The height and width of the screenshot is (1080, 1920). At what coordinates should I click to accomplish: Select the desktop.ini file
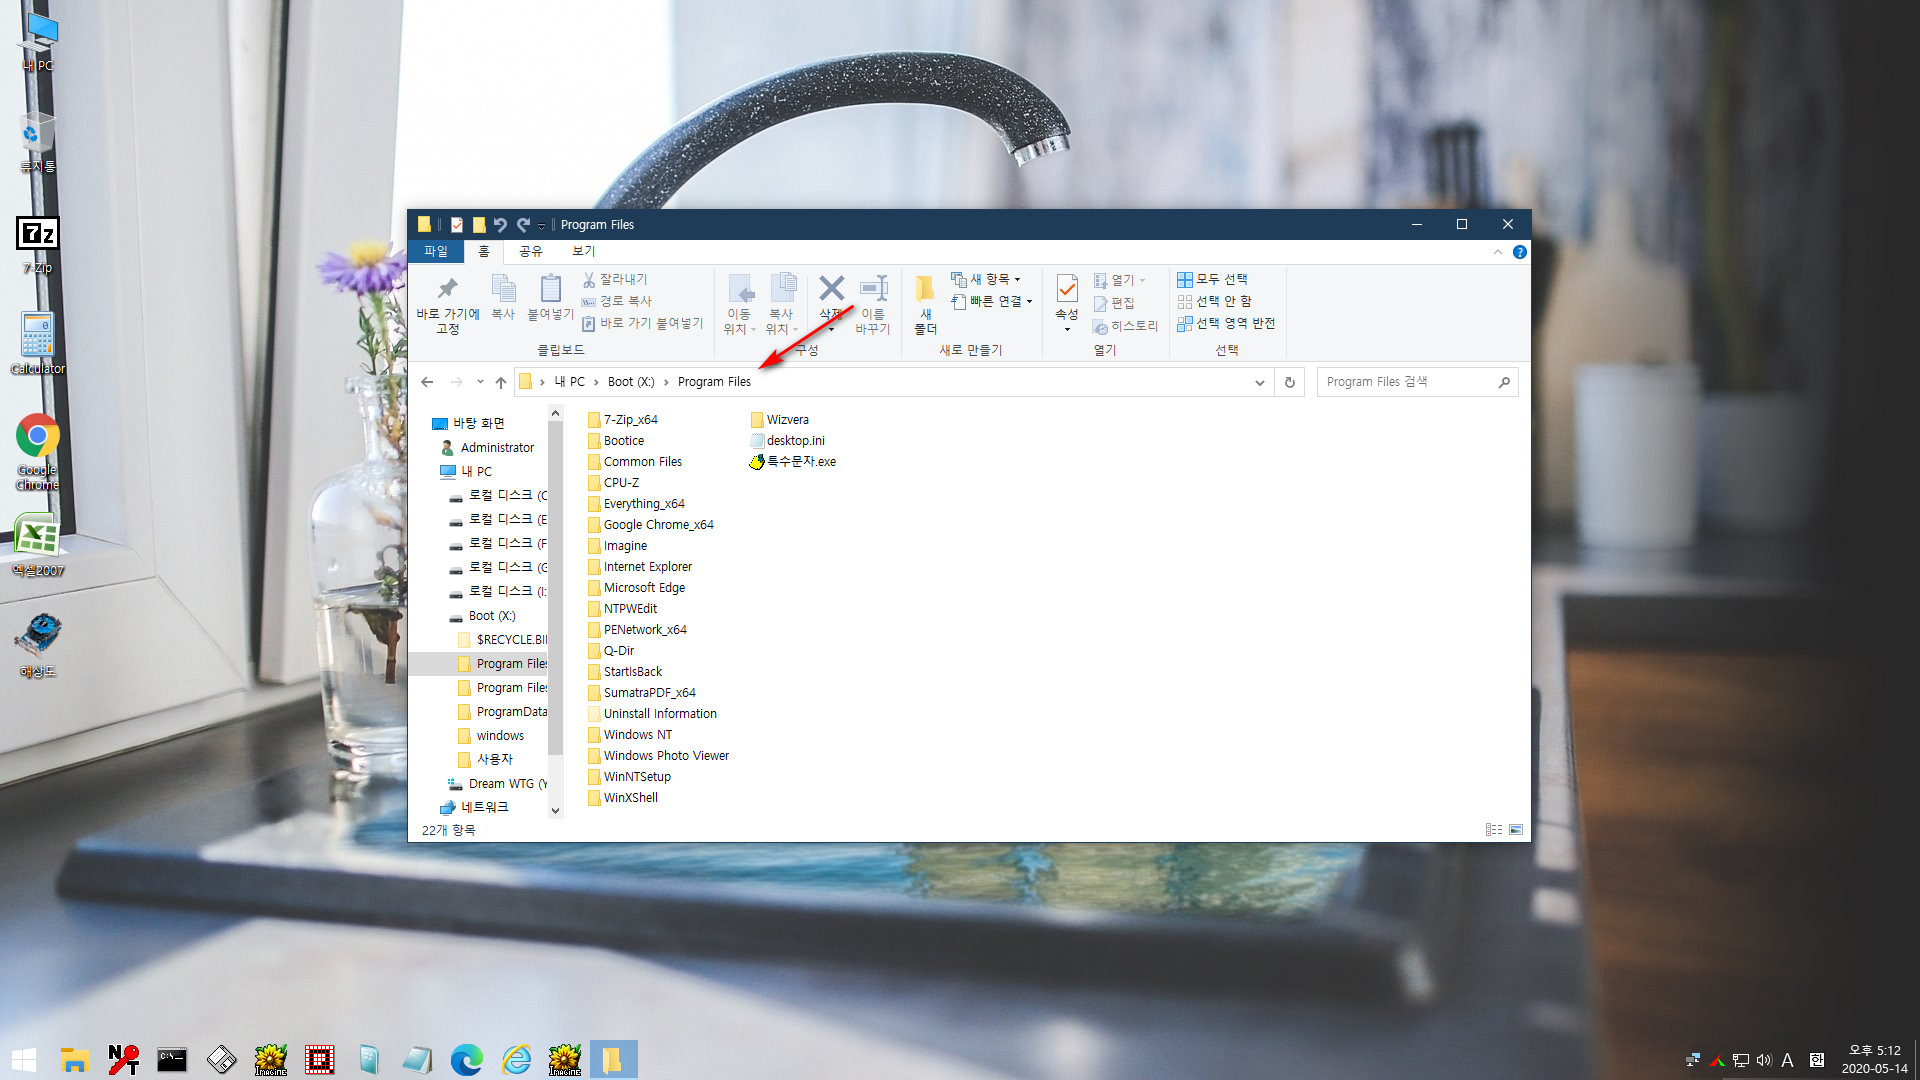788,441
